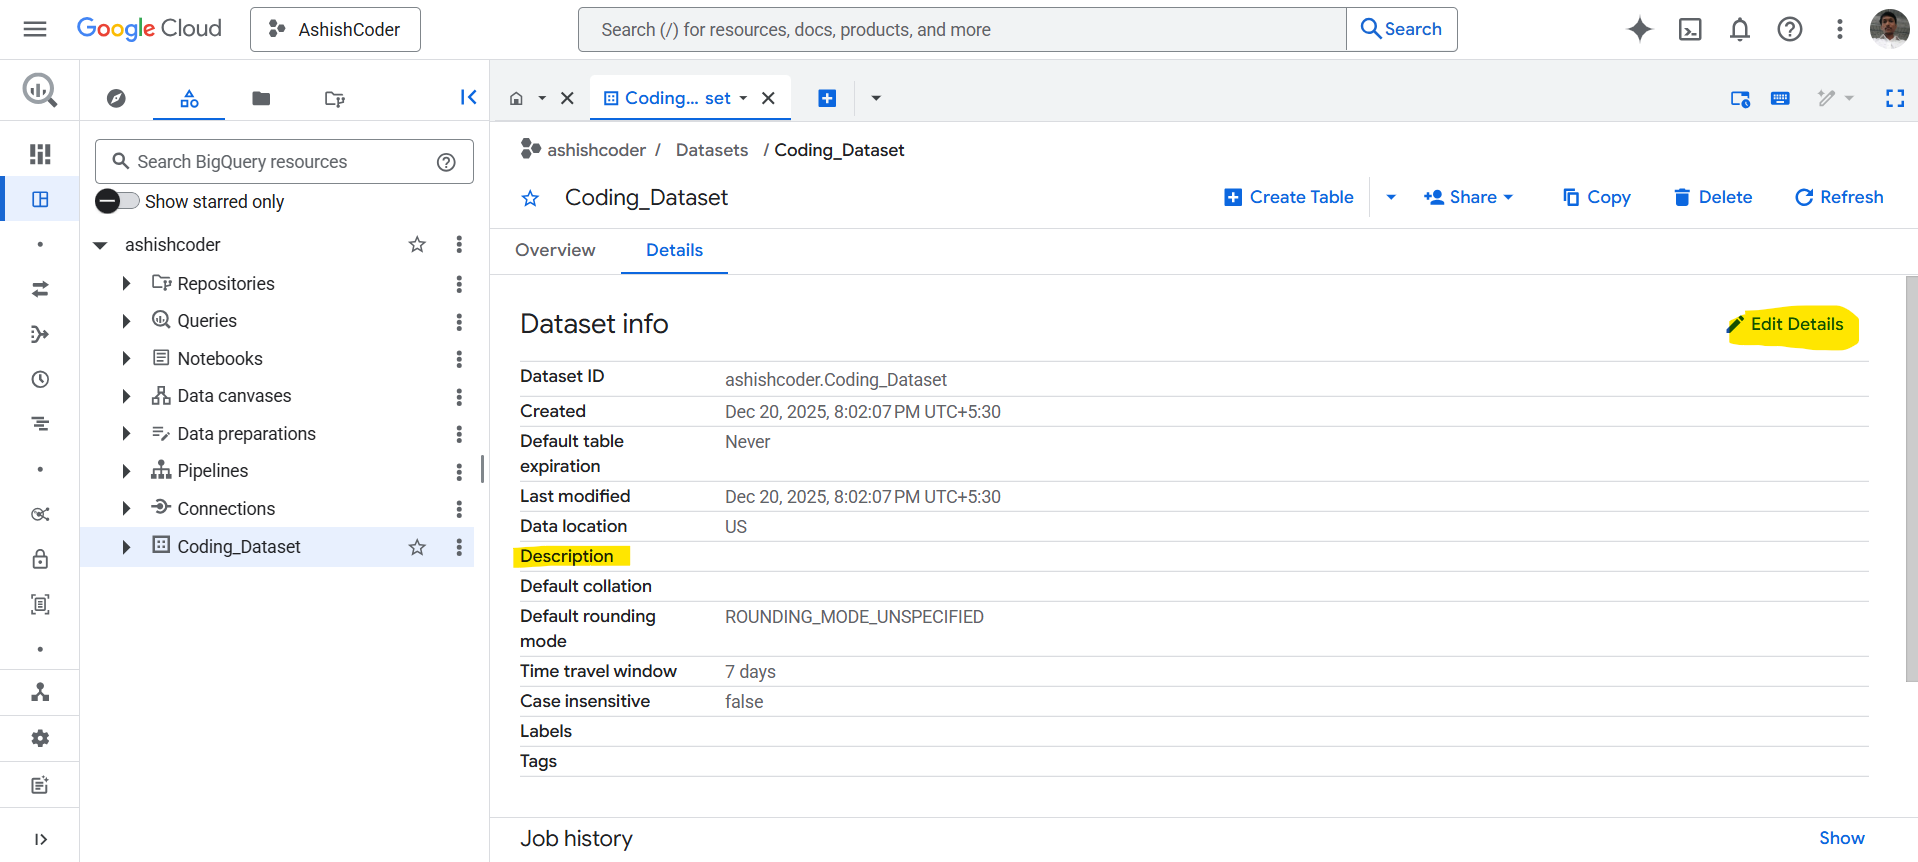
Task: Open the home tab dropdown arrow
Action: pos(542,98)
